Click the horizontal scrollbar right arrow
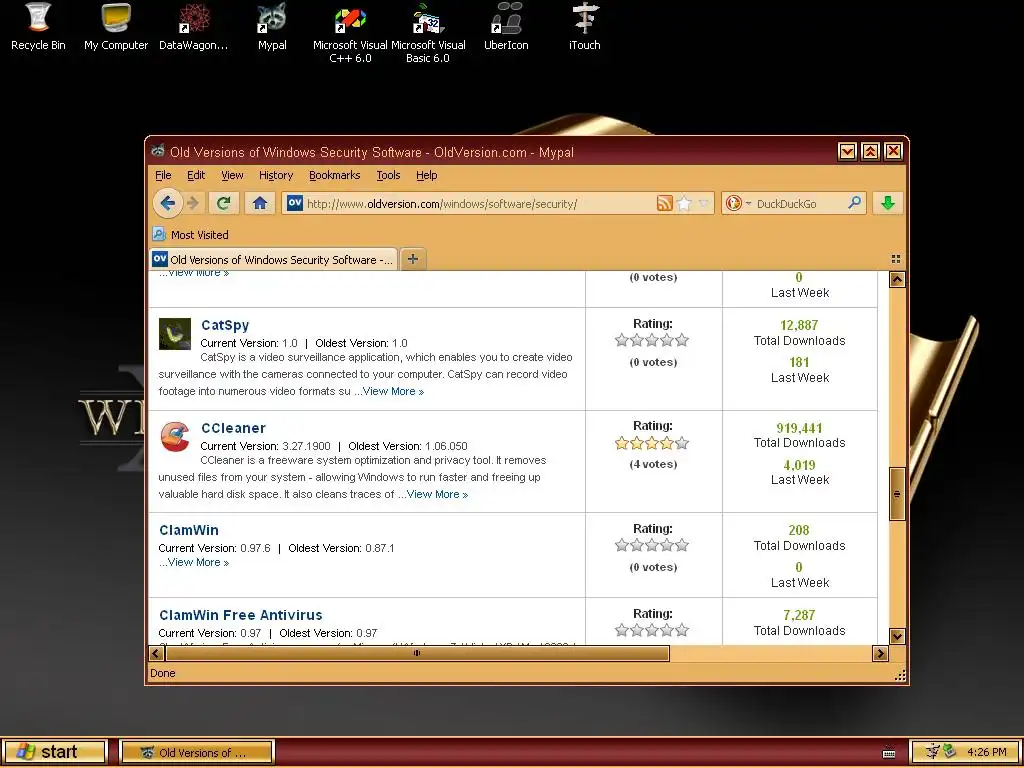The width and height of the screenshot is (1024, 768). (880, 653)
